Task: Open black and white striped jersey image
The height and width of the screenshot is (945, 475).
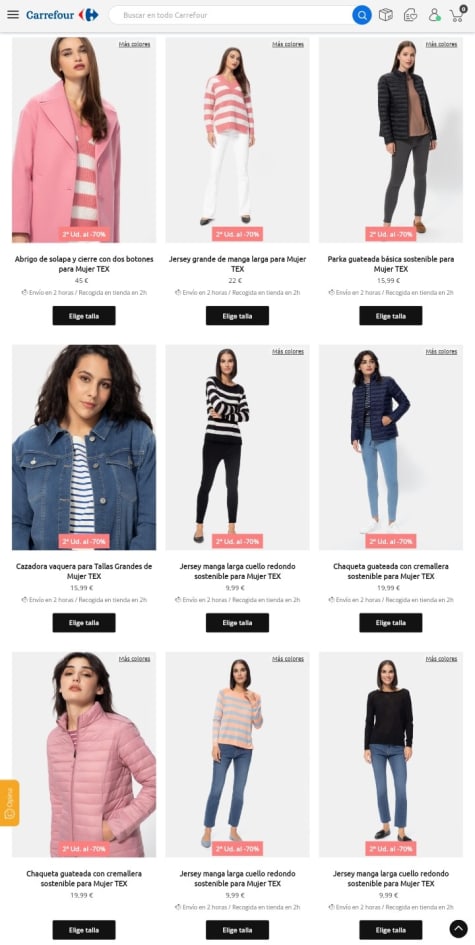Action: point(238,447)
